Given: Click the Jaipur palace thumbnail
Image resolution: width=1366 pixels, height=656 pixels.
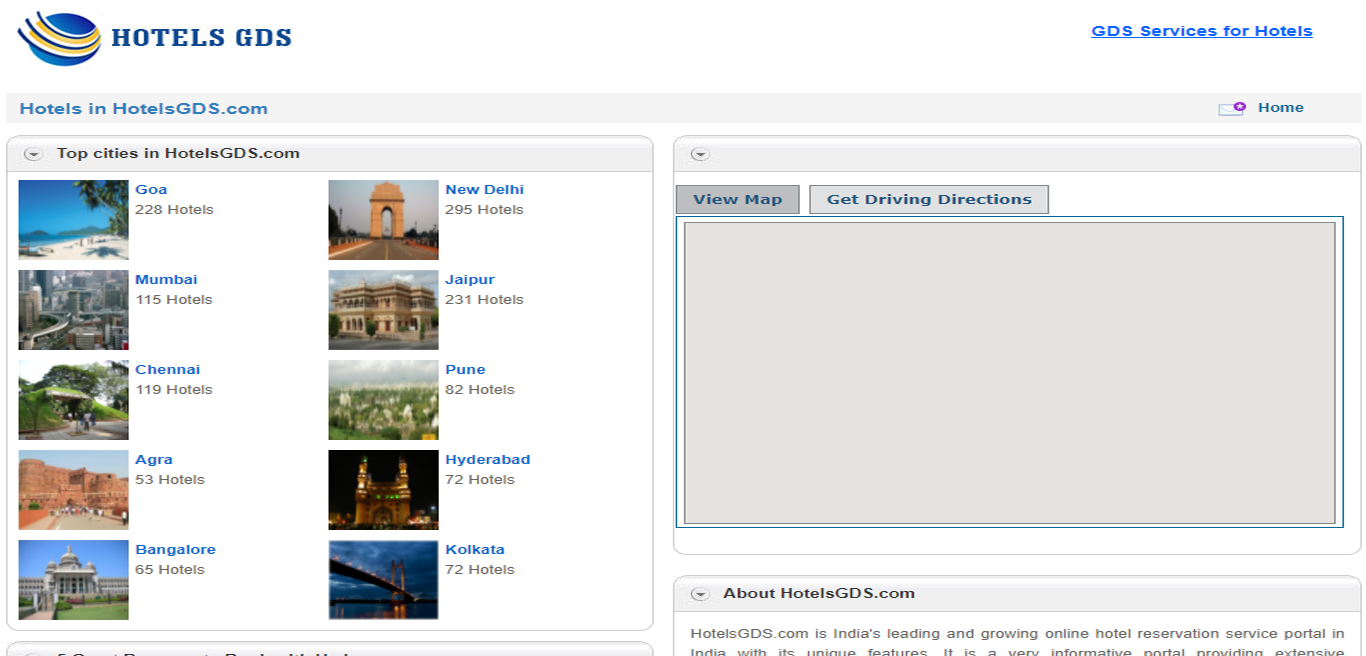Looking at the screenshot, I should click(383, 310).
